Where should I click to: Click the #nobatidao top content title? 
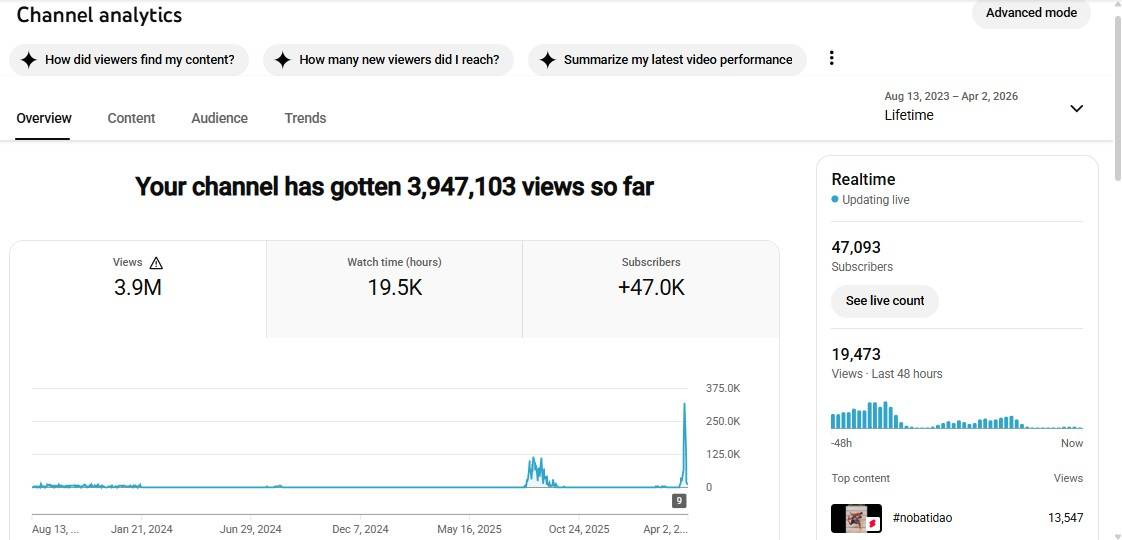922,518
